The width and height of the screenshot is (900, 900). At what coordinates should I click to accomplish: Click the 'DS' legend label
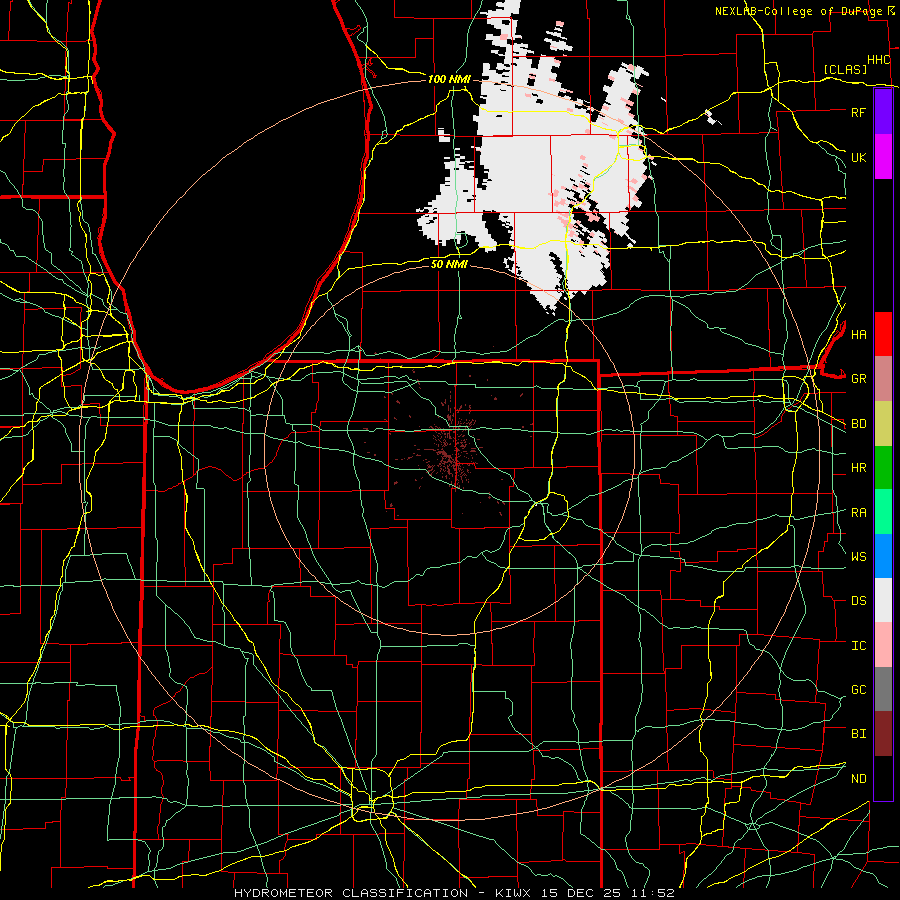[x=858, y=601]
